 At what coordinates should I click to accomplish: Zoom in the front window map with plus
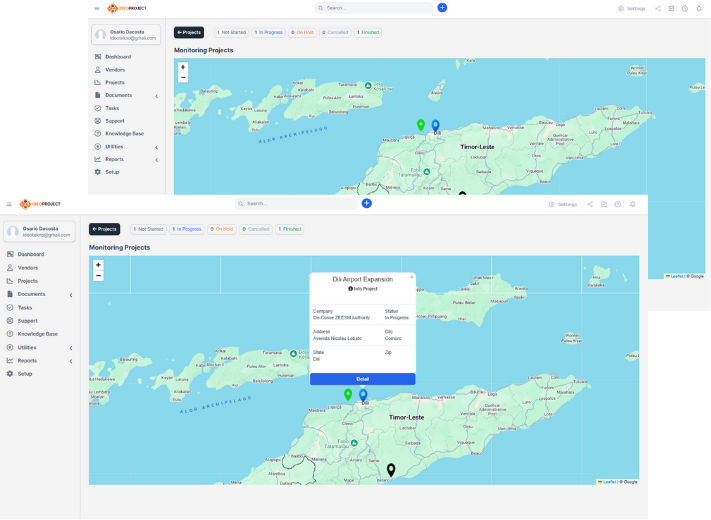(98, 265)
